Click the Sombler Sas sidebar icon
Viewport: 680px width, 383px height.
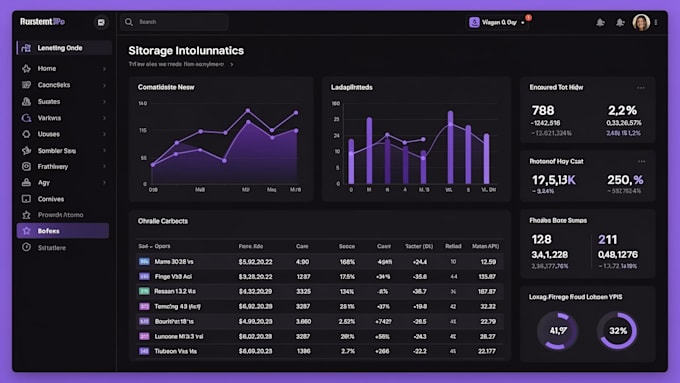coord(26,151)
